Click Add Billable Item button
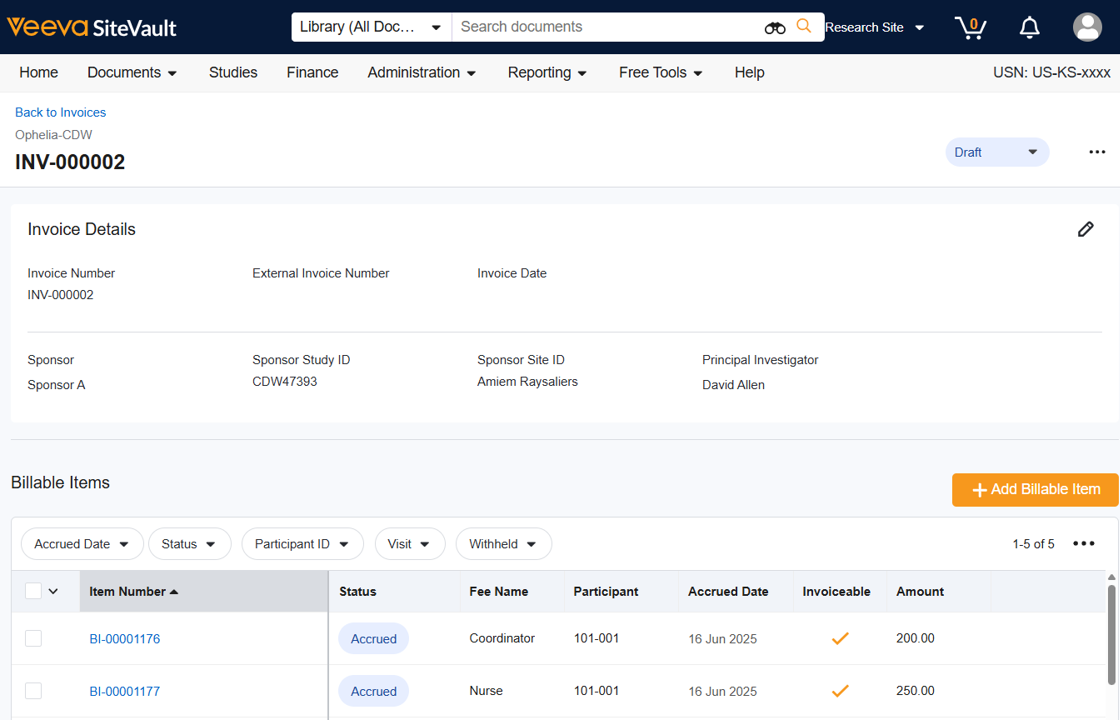The height and width of the screenshot is (720, 1120). click(x=1034, y=489)
